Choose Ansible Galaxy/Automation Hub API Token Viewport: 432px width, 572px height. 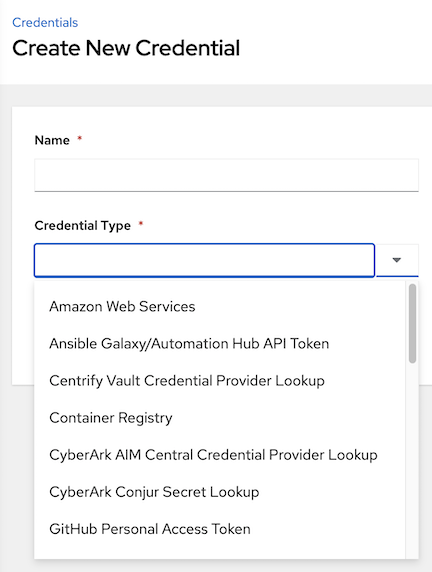(220, 344)
